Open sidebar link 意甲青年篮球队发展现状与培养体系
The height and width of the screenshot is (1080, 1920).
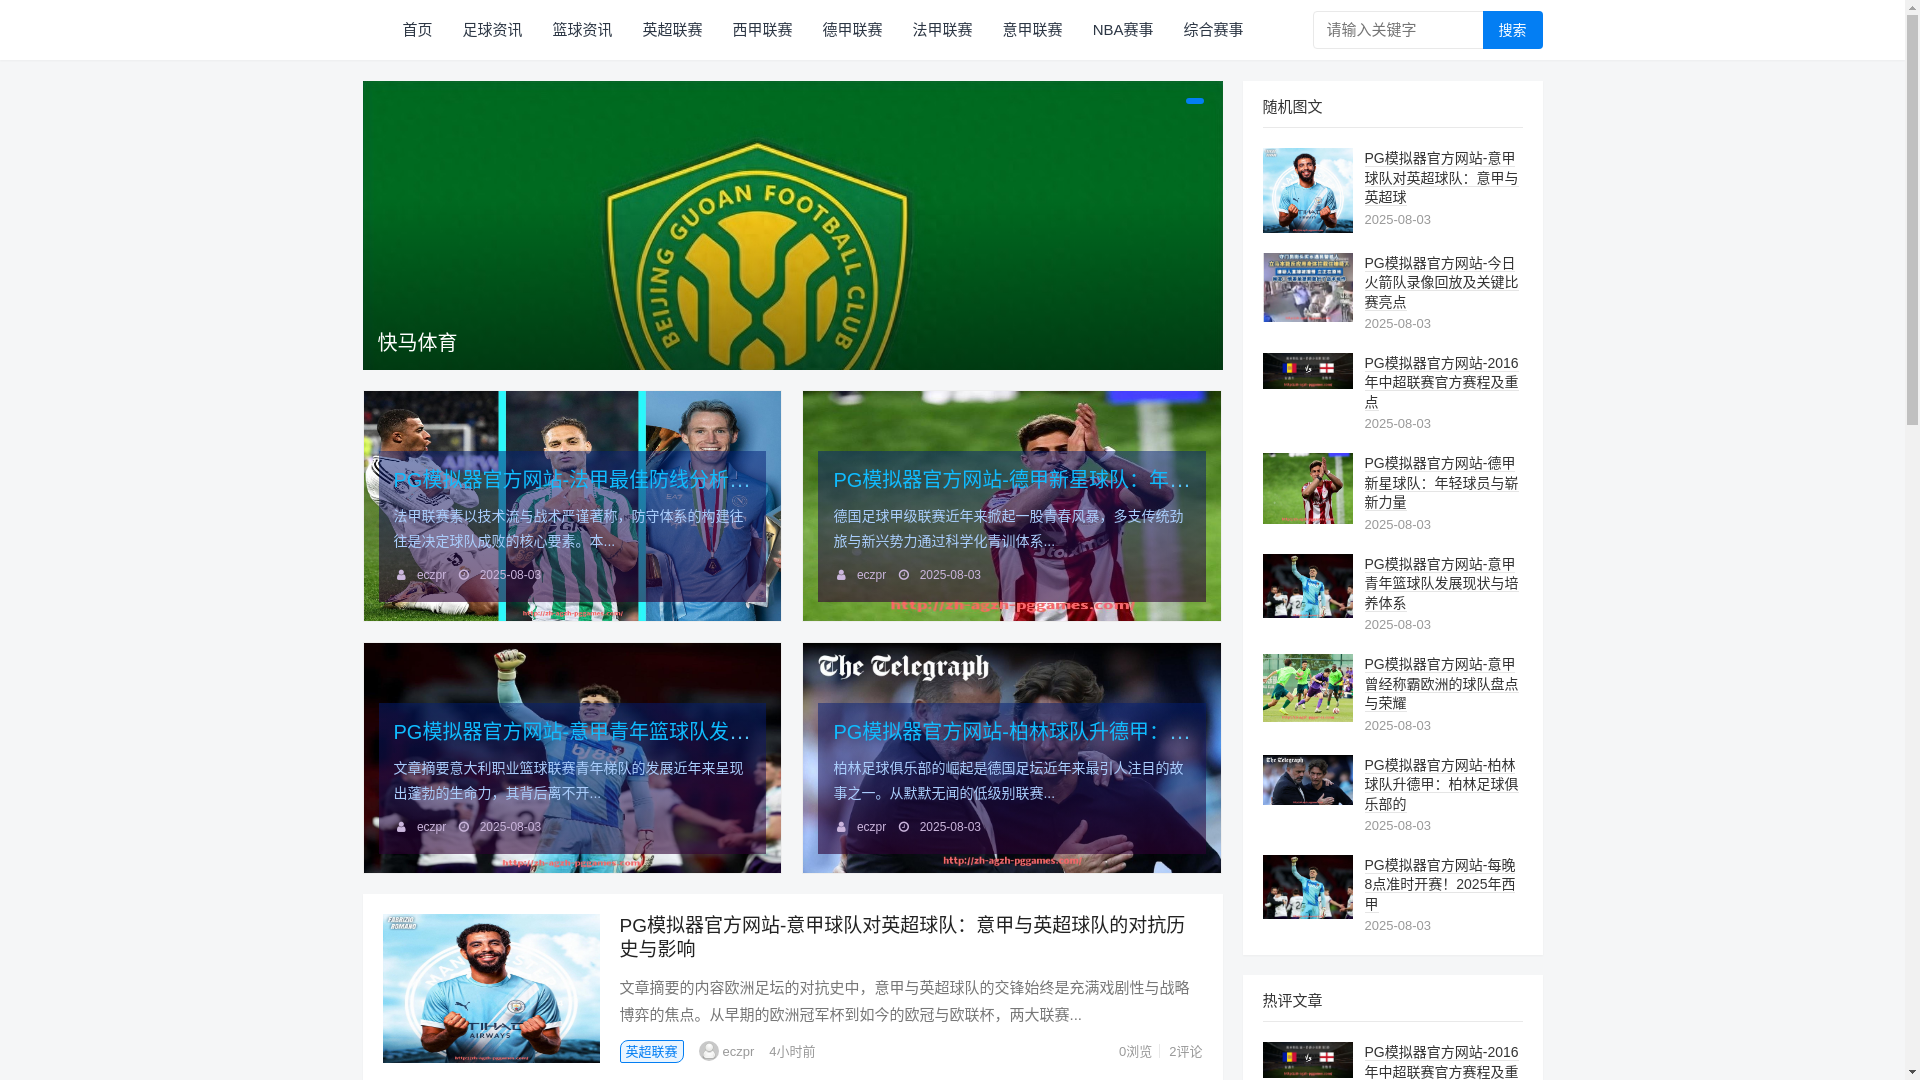coord(1441,583)
